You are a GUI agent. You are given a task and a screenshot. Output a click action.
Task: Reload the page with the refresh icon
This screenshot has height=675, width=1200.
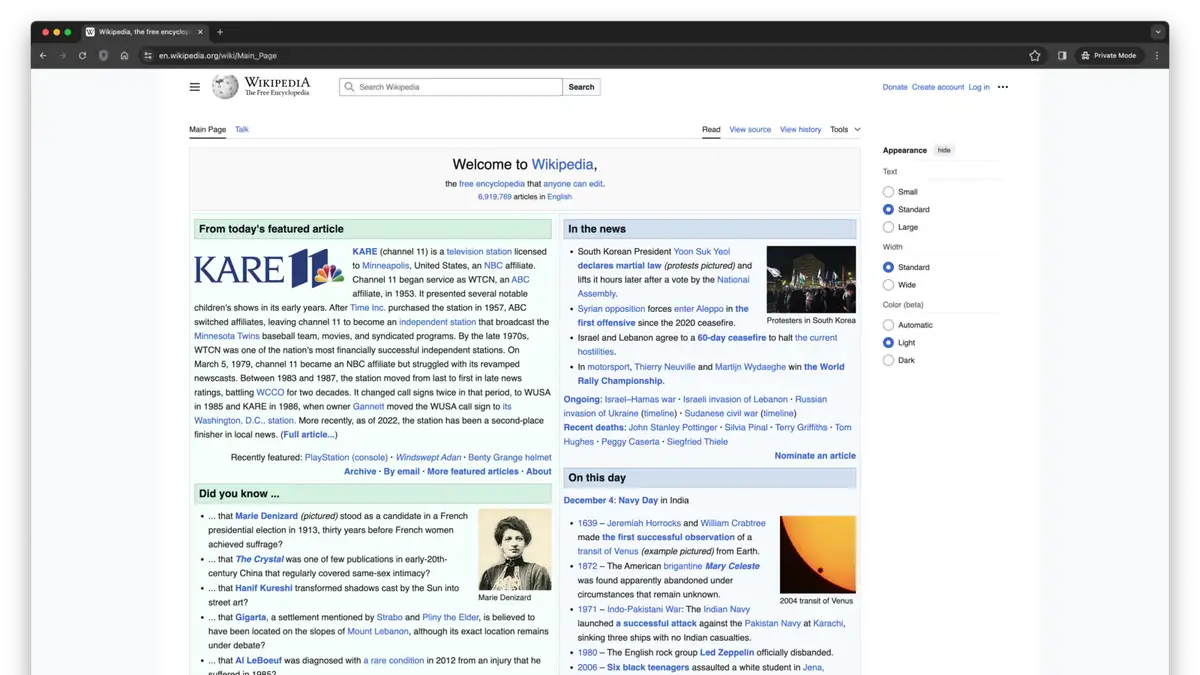click(x=83, y=56)
